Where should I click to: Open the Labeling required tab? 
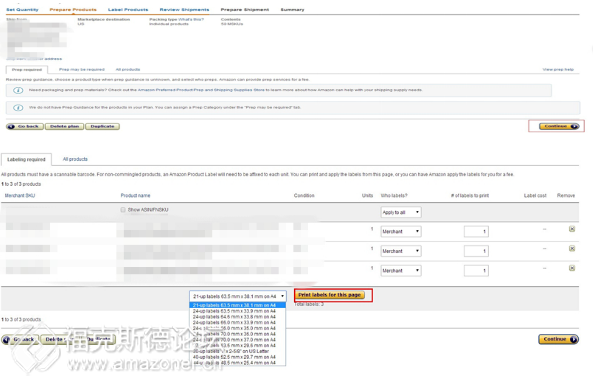26,159
